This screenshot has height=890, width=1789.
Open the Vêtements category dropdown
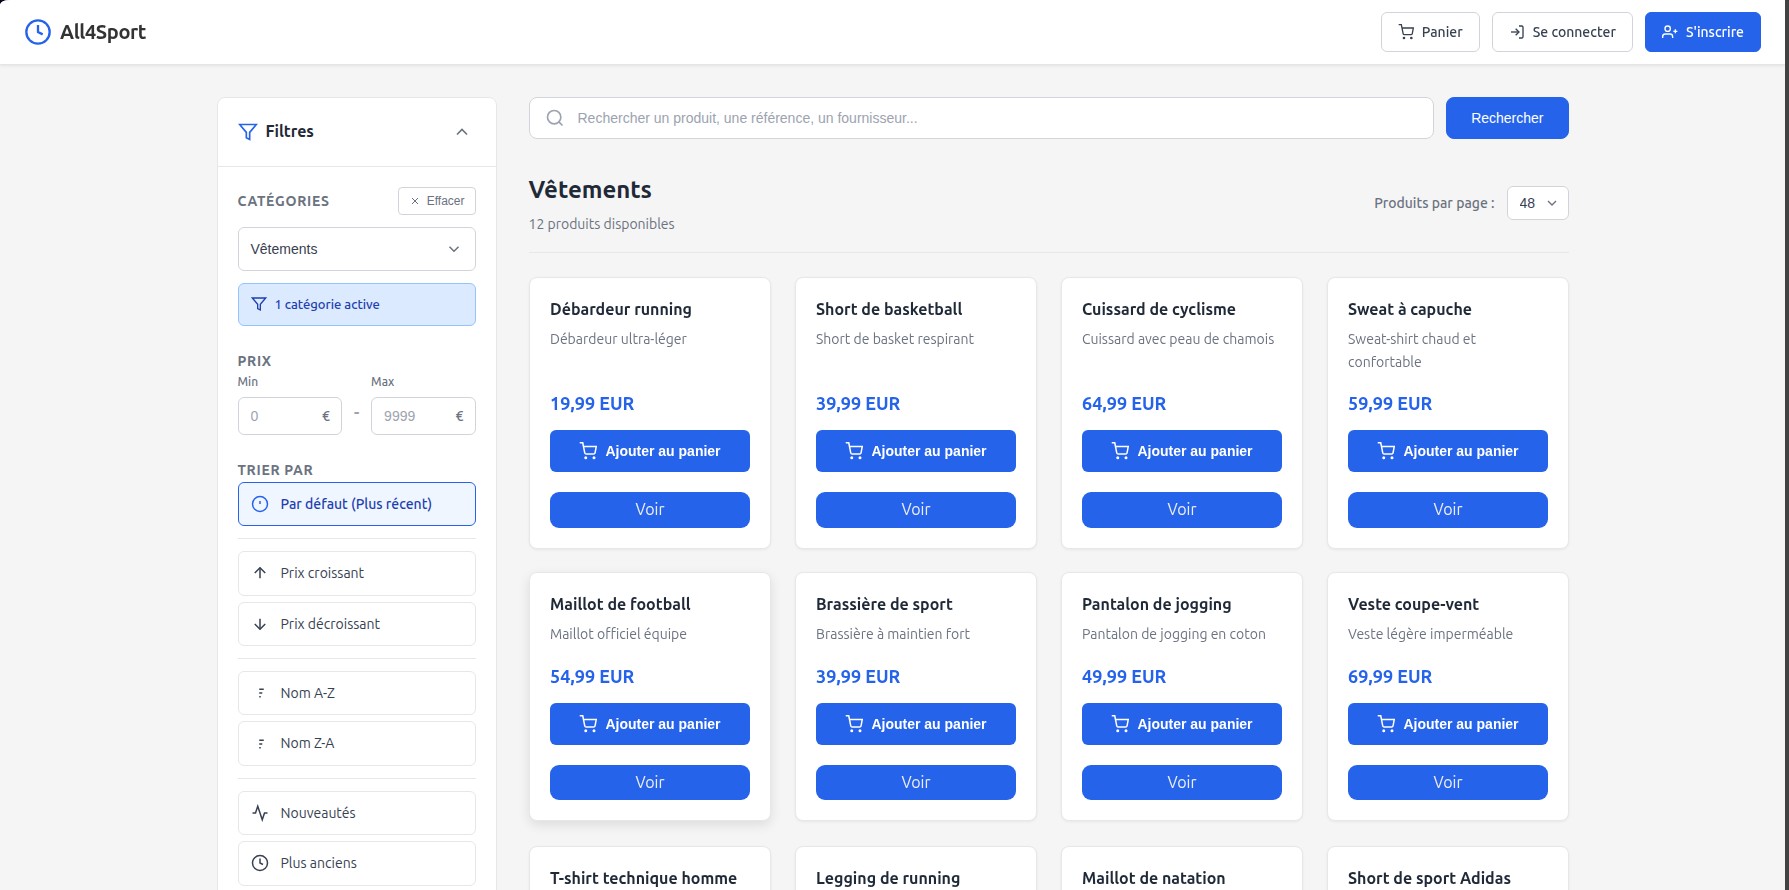[356, 249]
